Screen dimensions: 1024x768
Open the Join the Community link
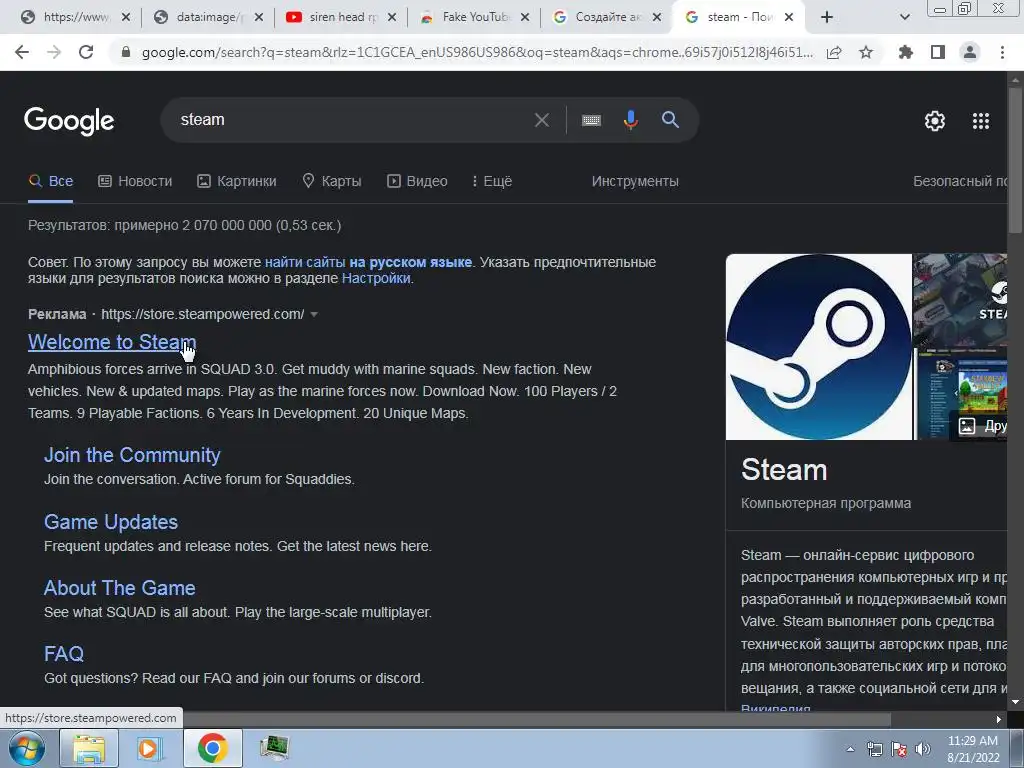tap(132, 455)
